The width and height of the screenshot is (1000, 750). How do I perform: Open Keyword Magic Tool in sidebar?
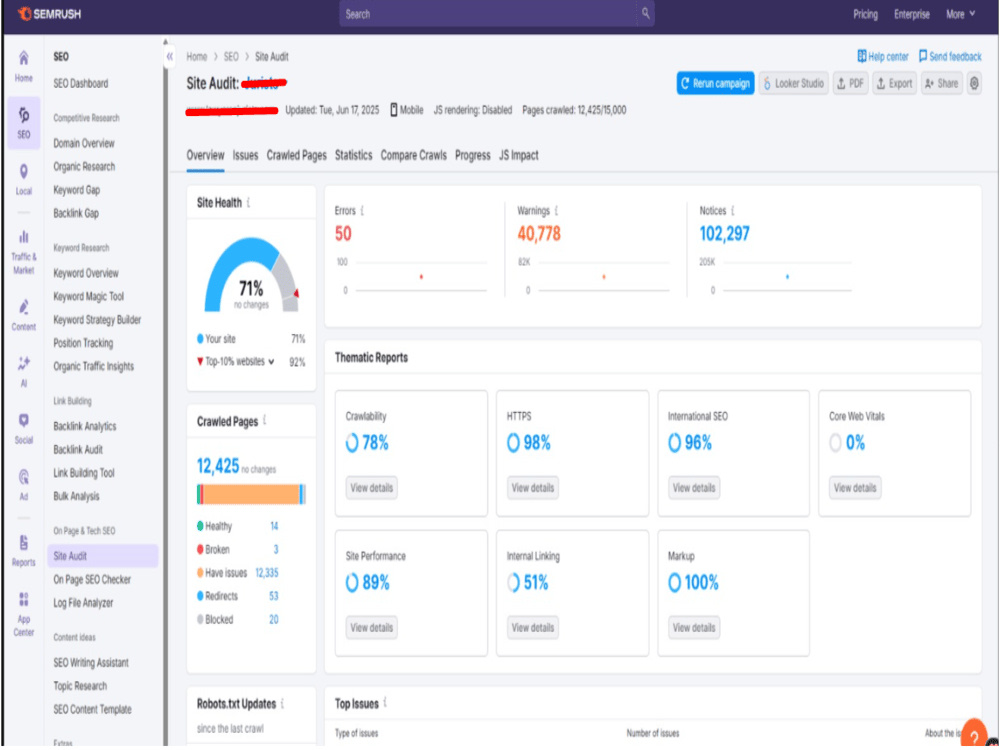89,297
